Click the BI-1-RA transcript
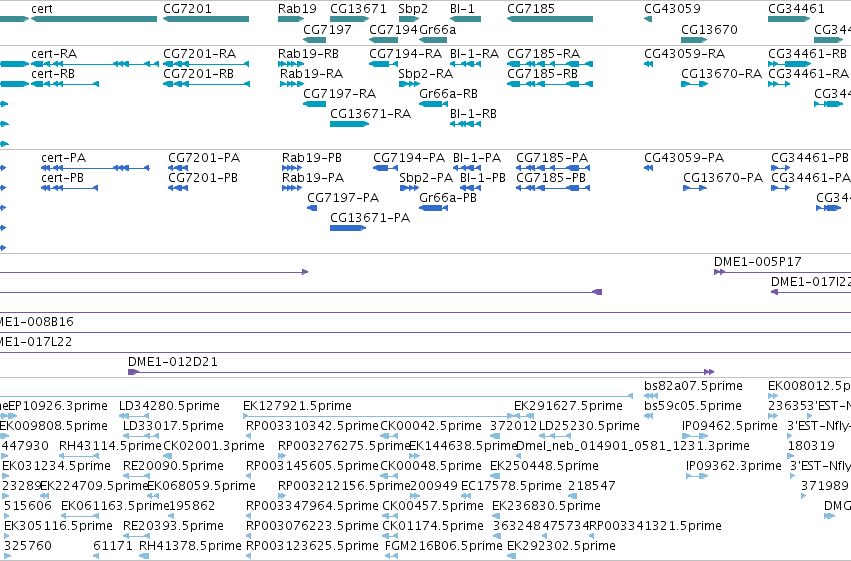The height and width of the screenshot is (561, 851). pos(465,64)
